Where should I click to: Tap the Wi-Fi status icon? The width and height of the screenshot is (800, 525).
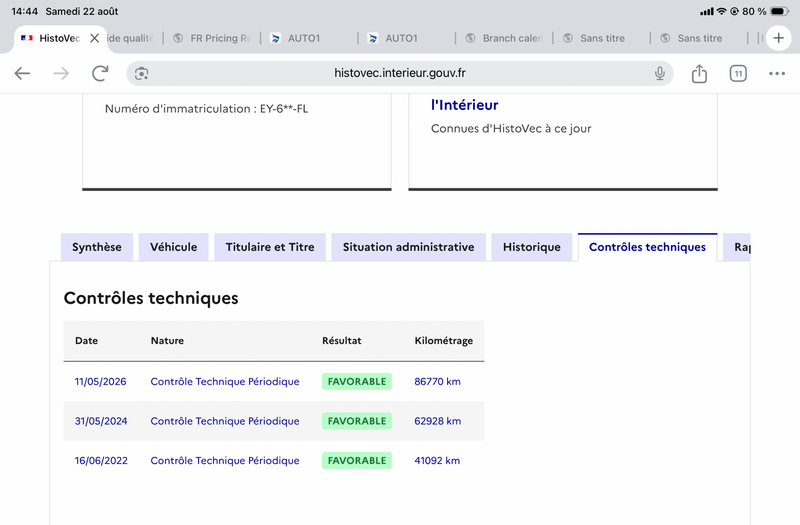[x=721, y=11]
